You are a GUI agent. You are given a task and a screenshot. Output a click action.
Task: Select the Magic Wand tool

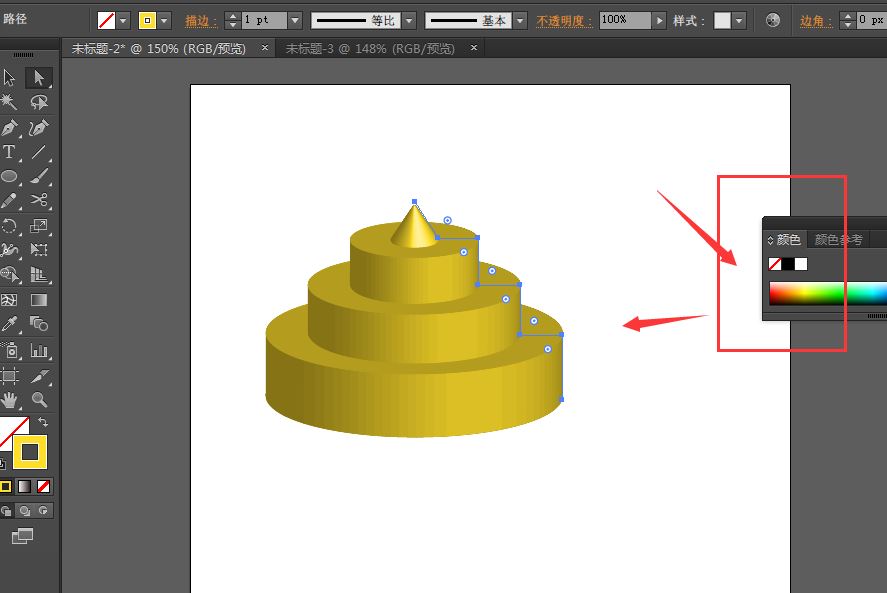pos(9,102)
